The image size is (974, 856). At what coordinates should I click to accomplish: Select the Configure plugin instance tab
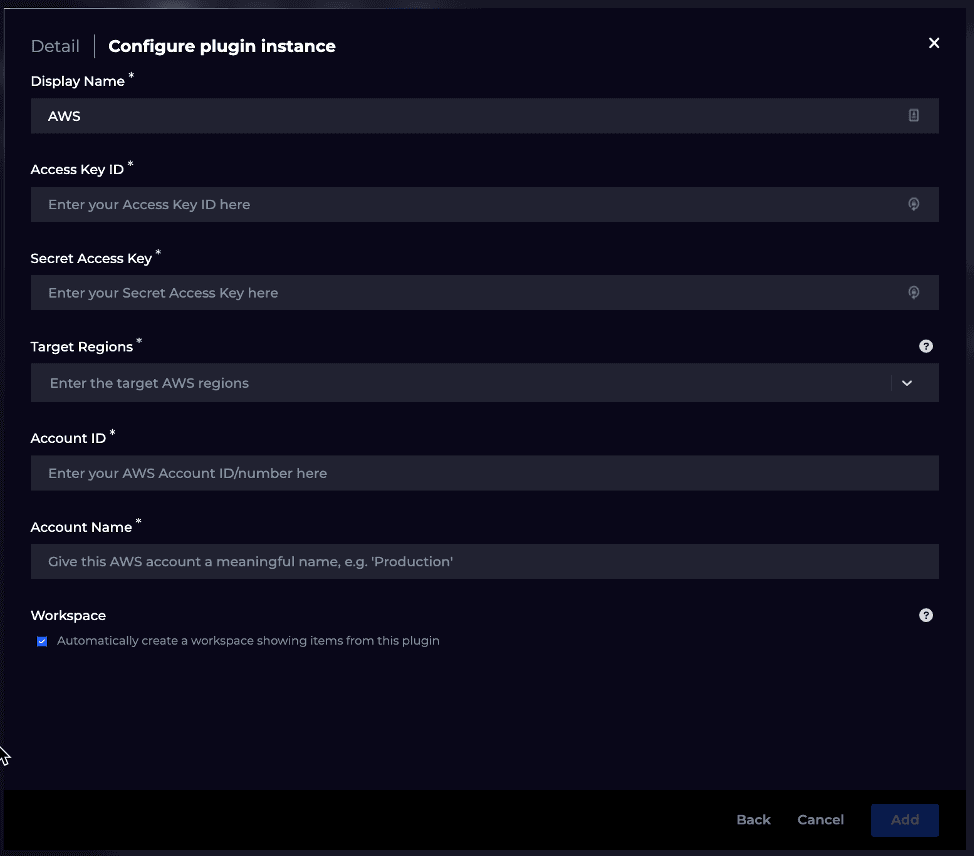[x=222, y=46]
